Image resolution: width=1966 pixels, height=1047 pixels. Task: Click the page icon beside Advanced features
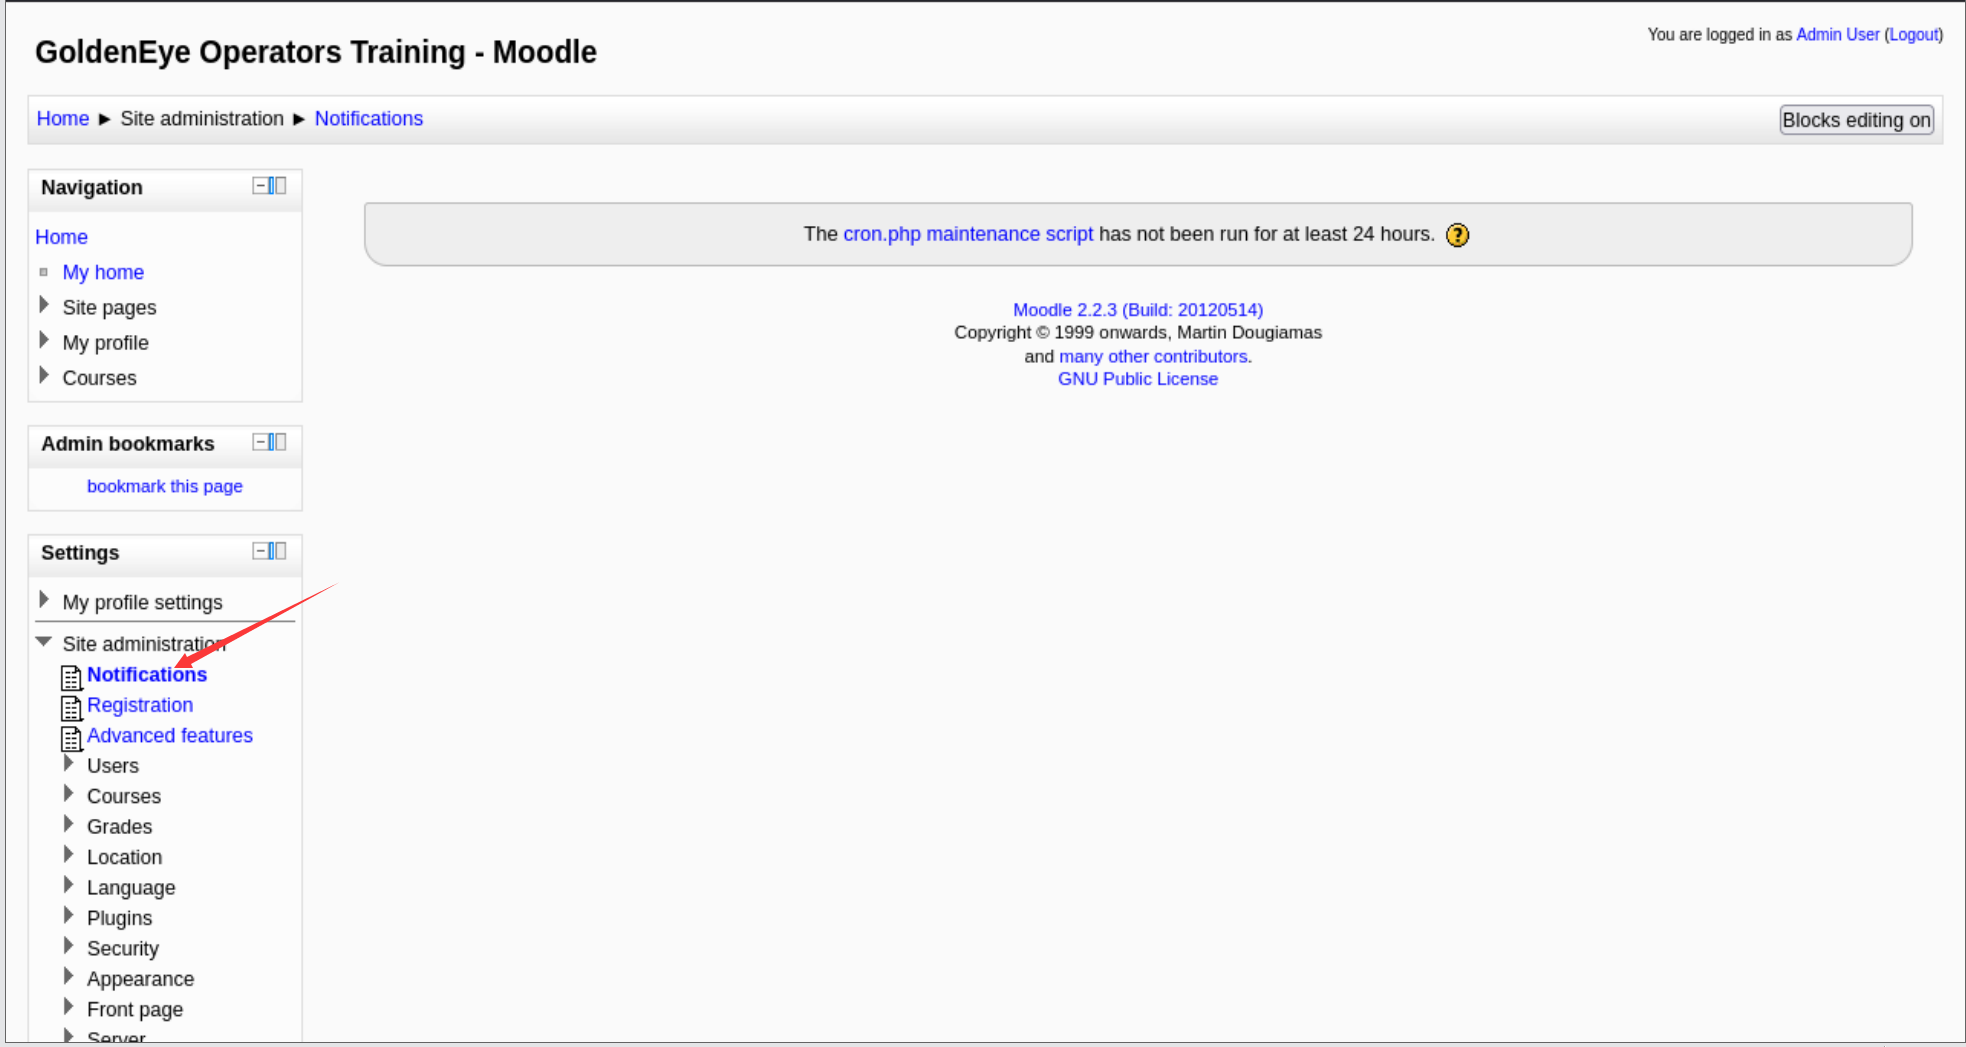[72, 738]
